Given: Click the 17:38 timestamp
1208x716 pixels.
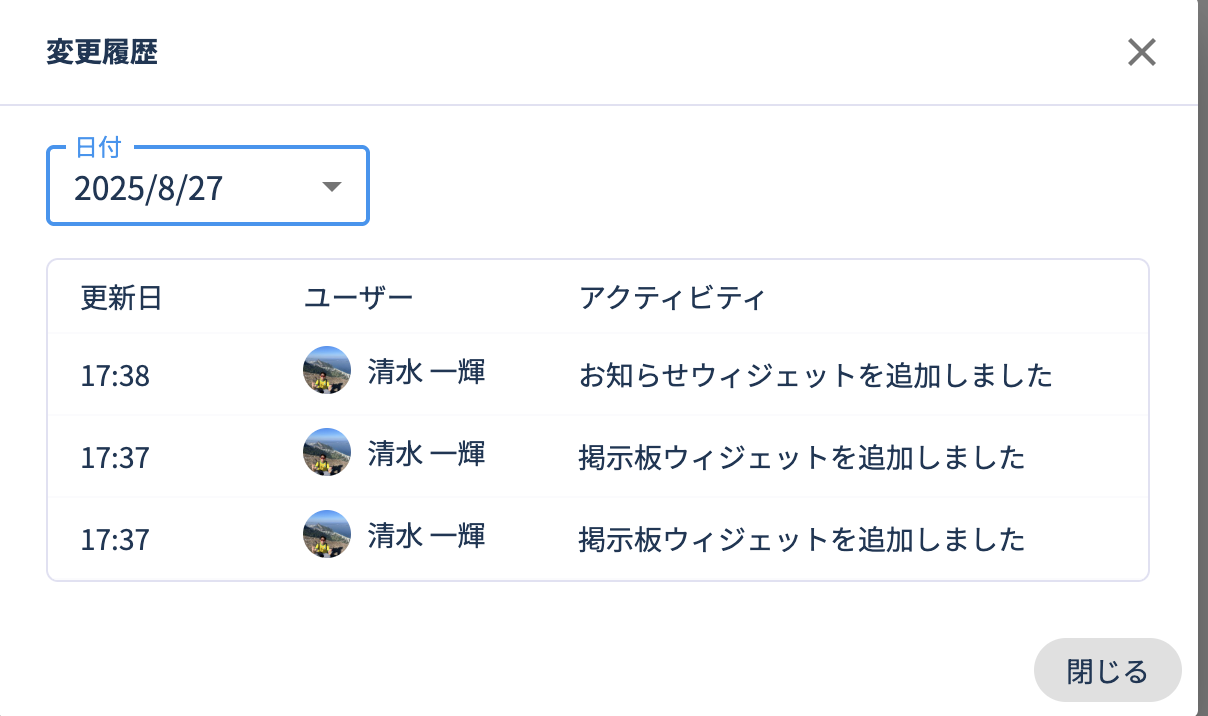Looking at the screenshot, I should pos(115,377).
